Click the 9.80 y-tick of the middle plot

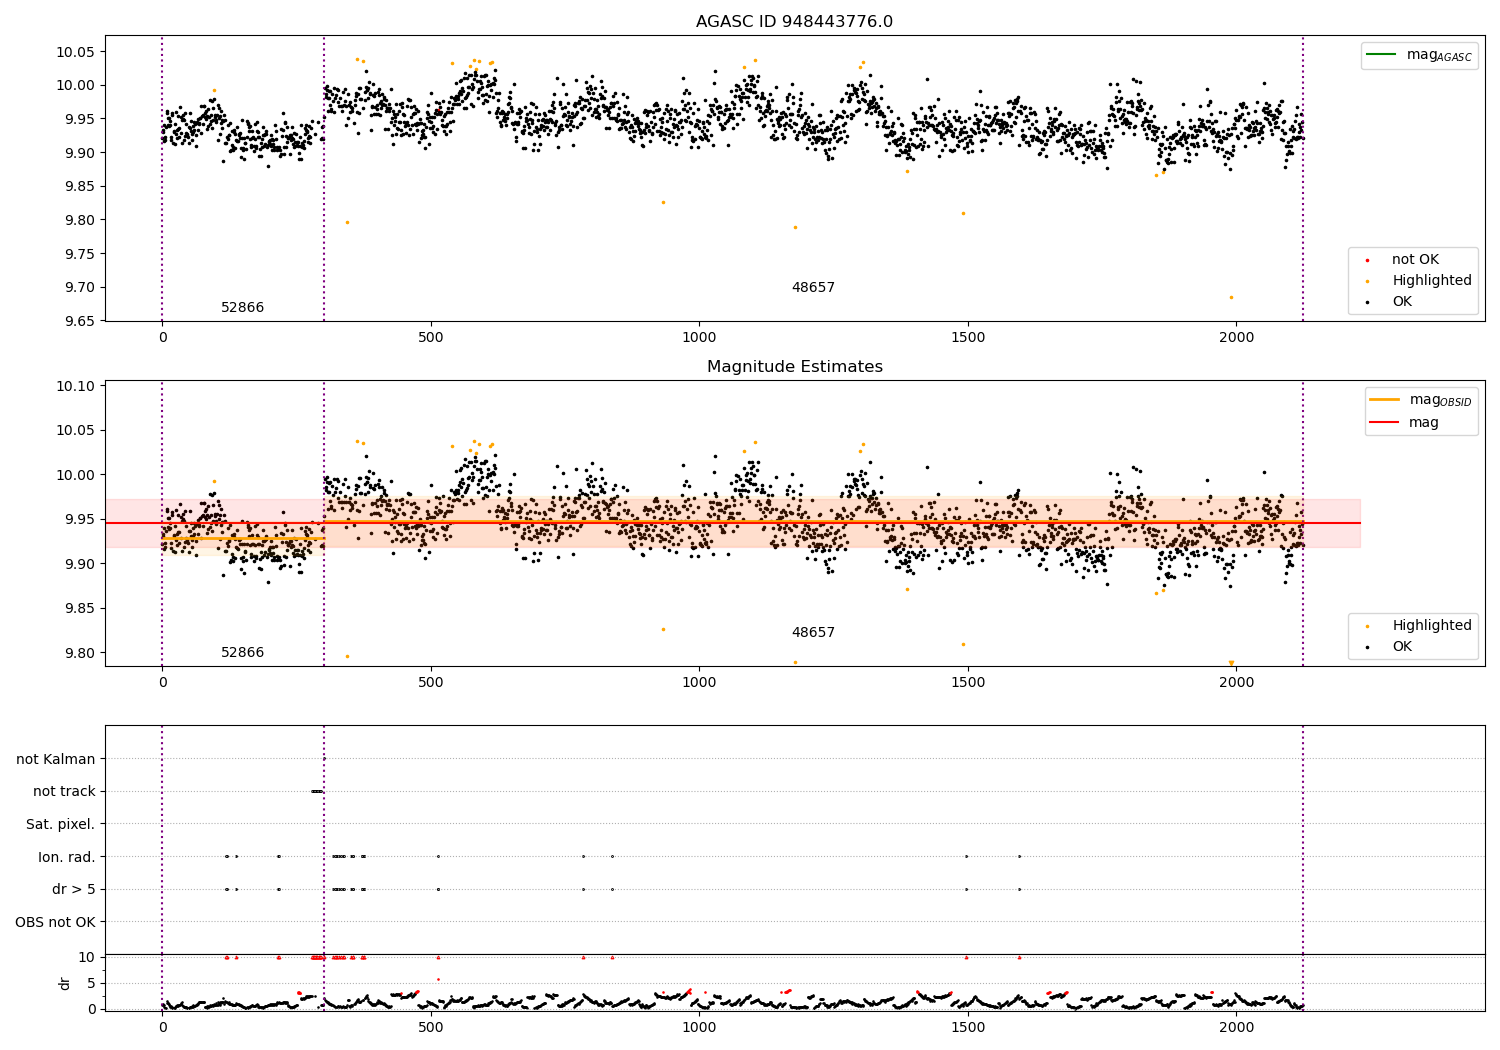[x=76, y=654]
